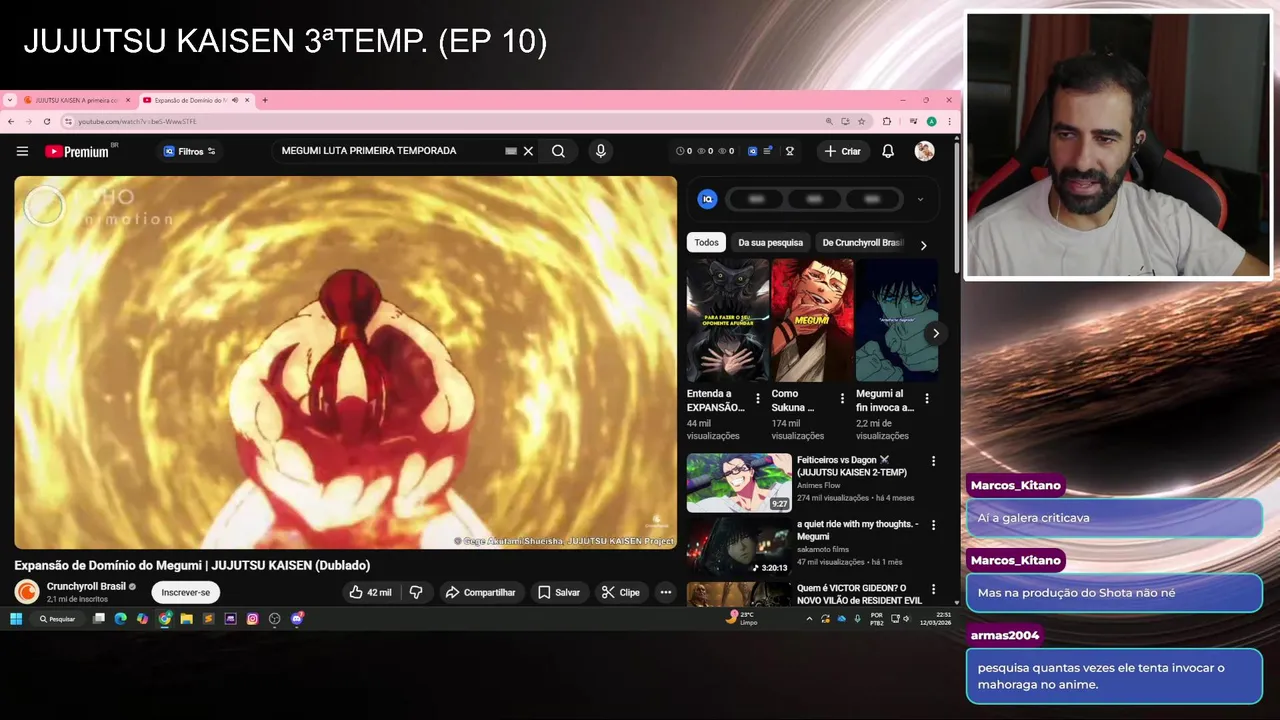Like the video with 42 mil thumbs up
Screen dimensions: 1280x720
coord(369,592)
